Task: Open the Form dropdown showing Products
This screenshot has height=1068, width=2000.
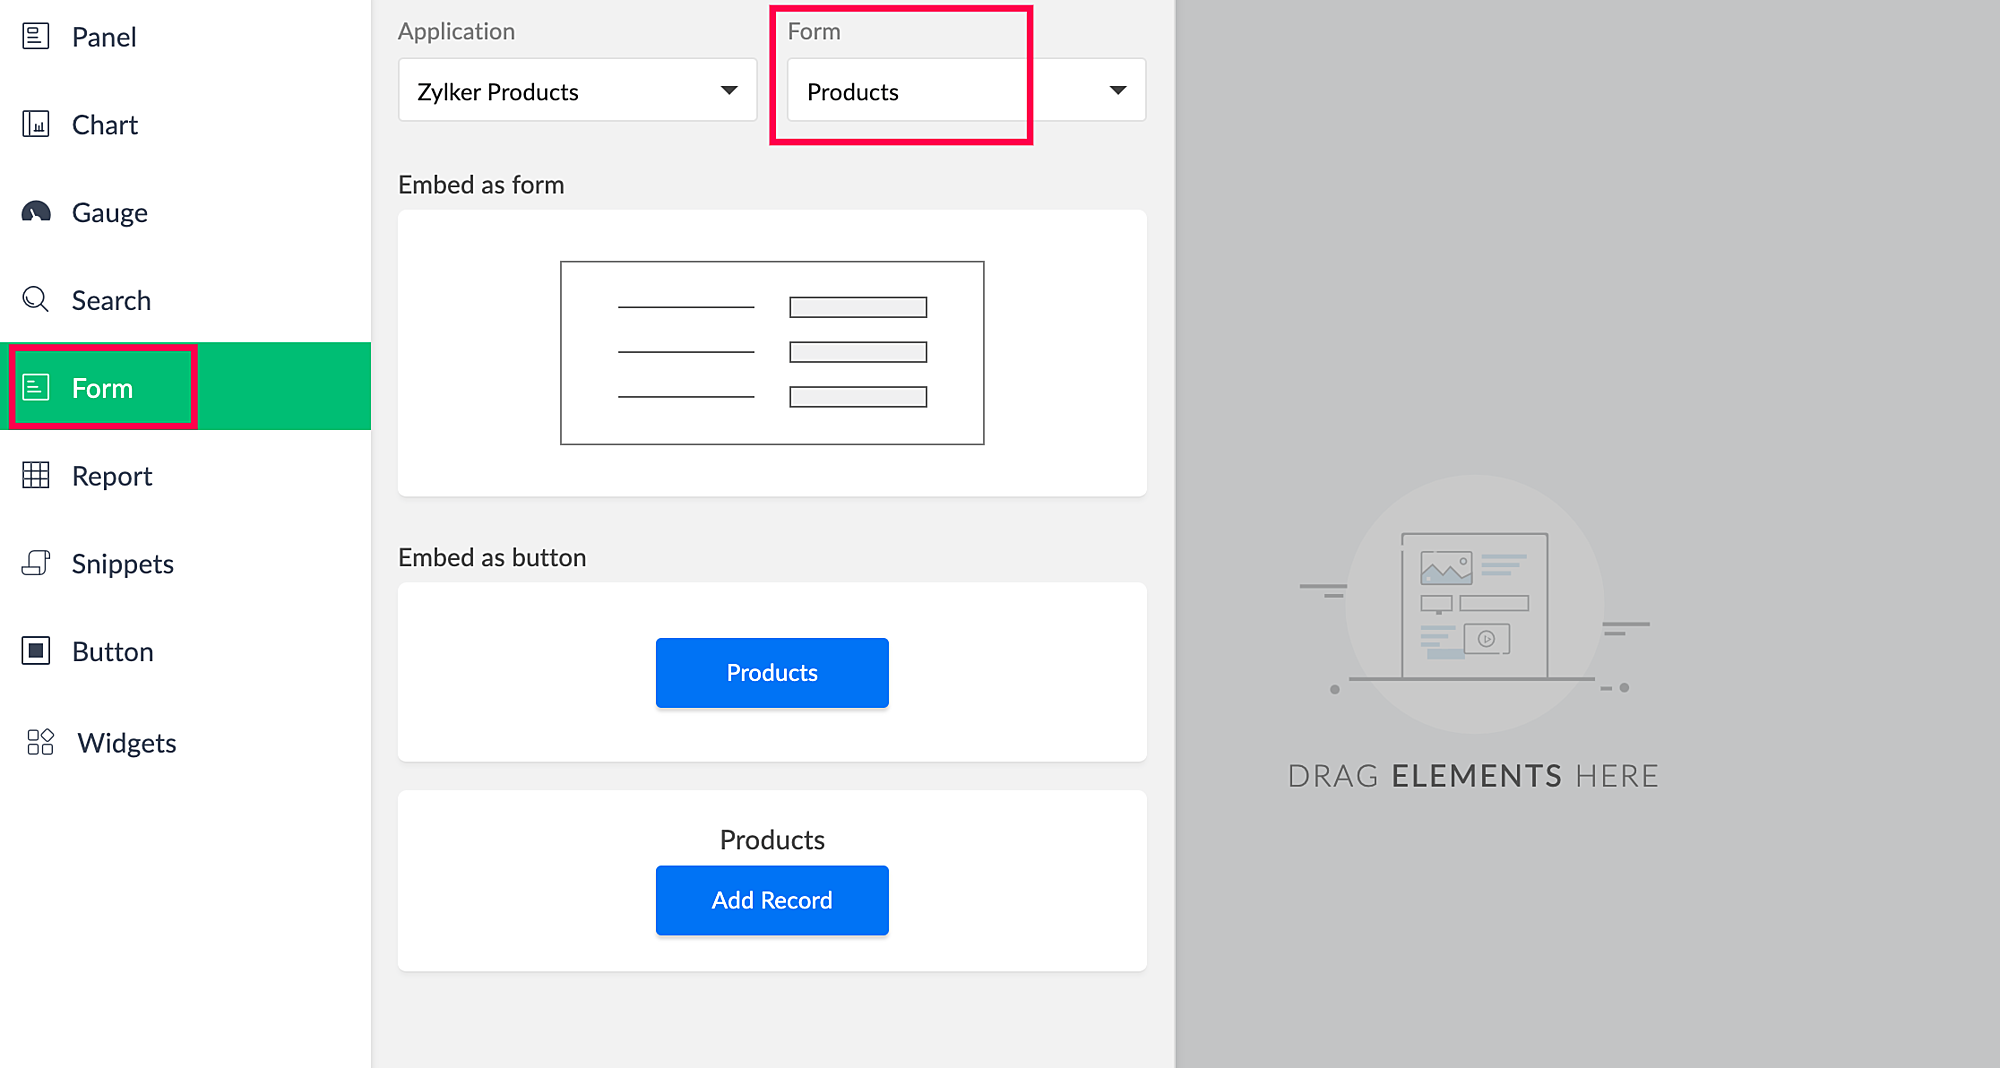Action: pyautogui.click(x=966, y=90)
